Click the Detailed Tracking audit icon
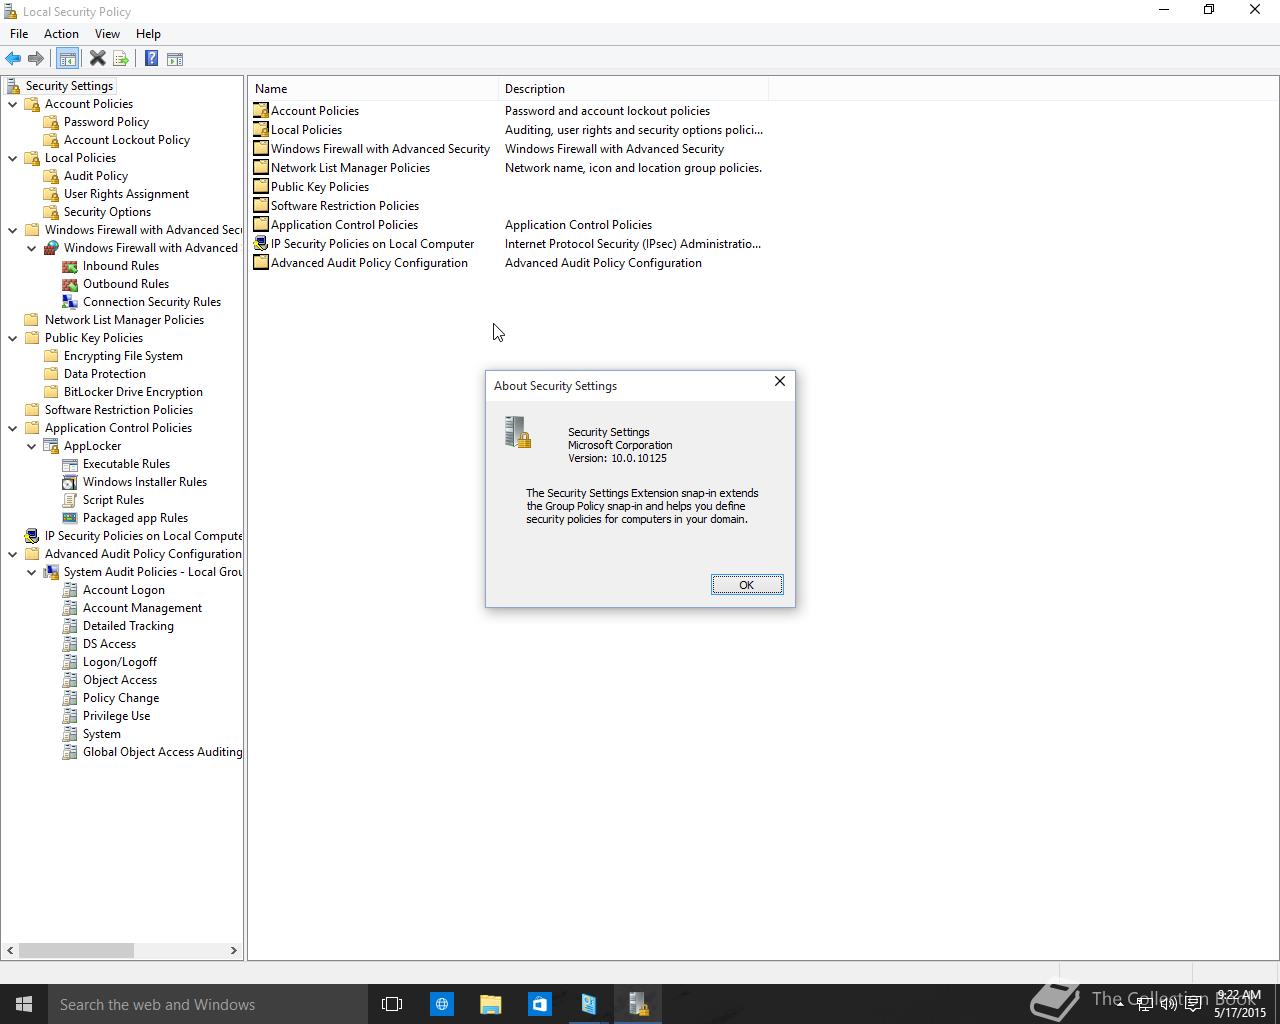 tap(70, 626)
